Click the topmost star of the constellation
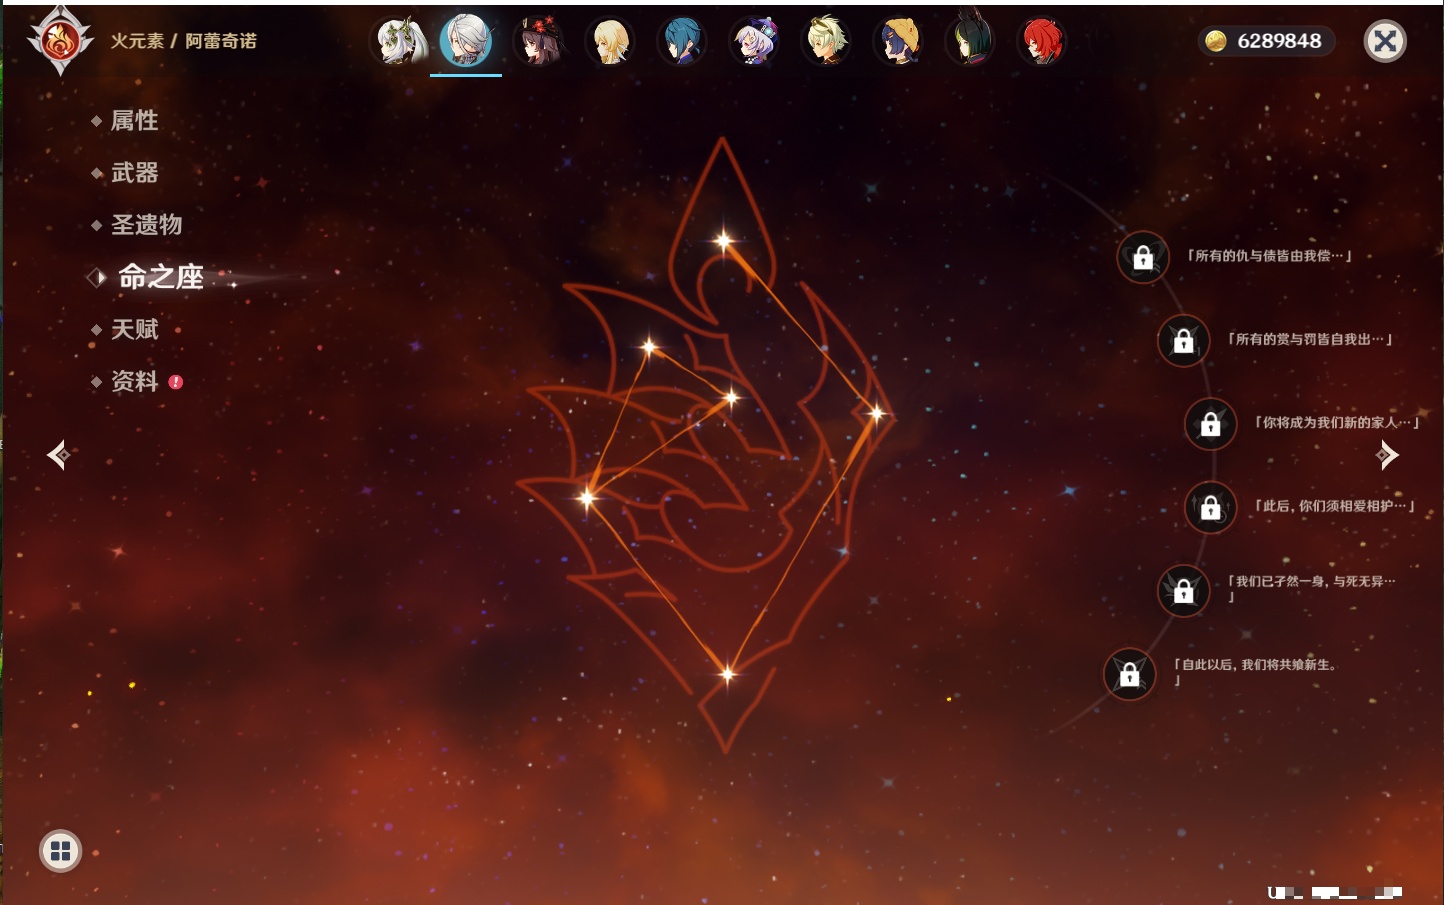This screenshot has height=905, width=1444. click(723, 240)
